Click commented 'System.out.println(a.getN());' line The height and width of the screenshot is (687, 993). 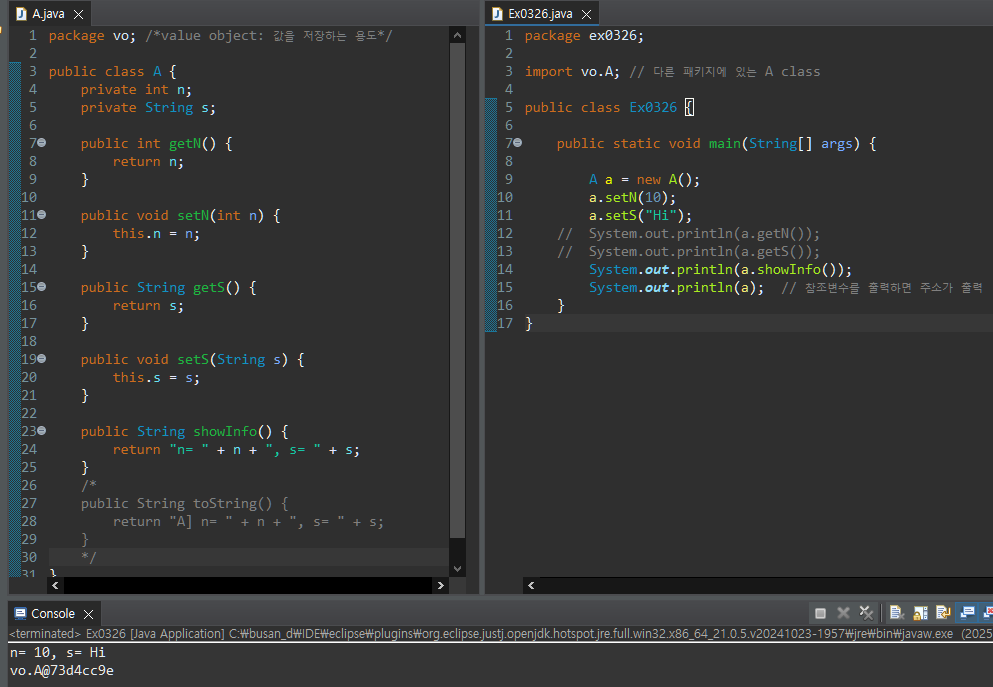(x=689, y=234)
